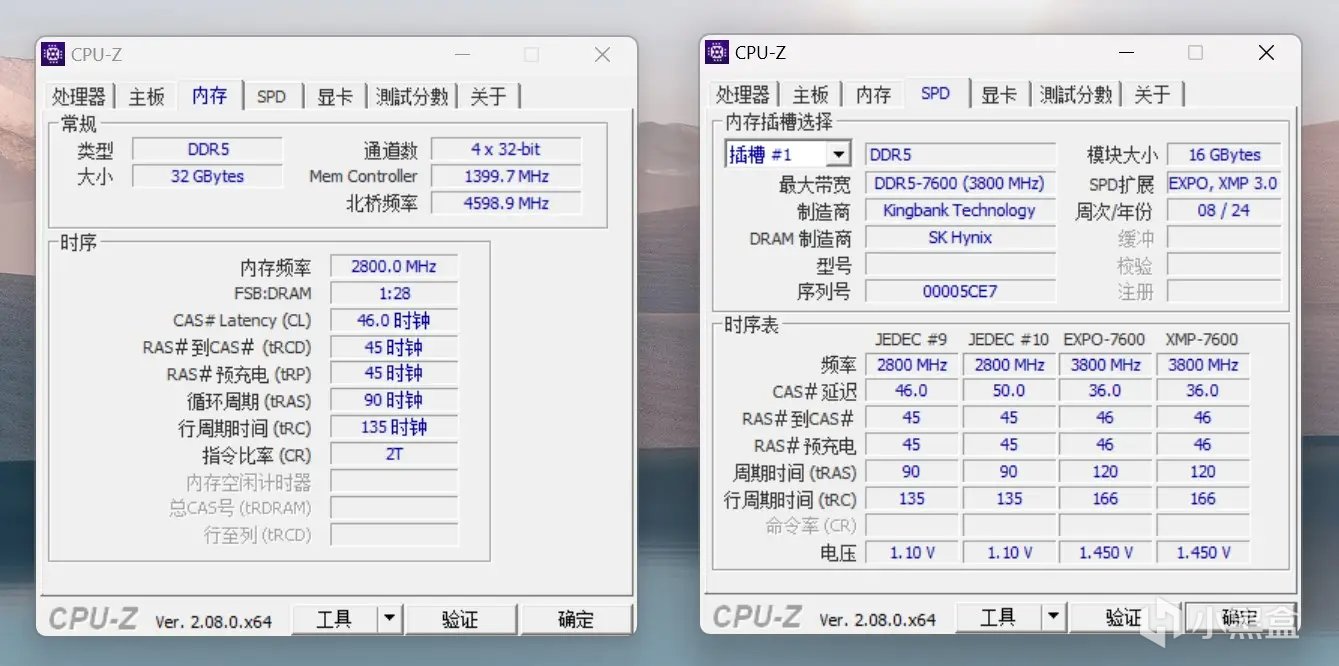Click 内存频率 2800.0 MHz value

click(394, 267)
